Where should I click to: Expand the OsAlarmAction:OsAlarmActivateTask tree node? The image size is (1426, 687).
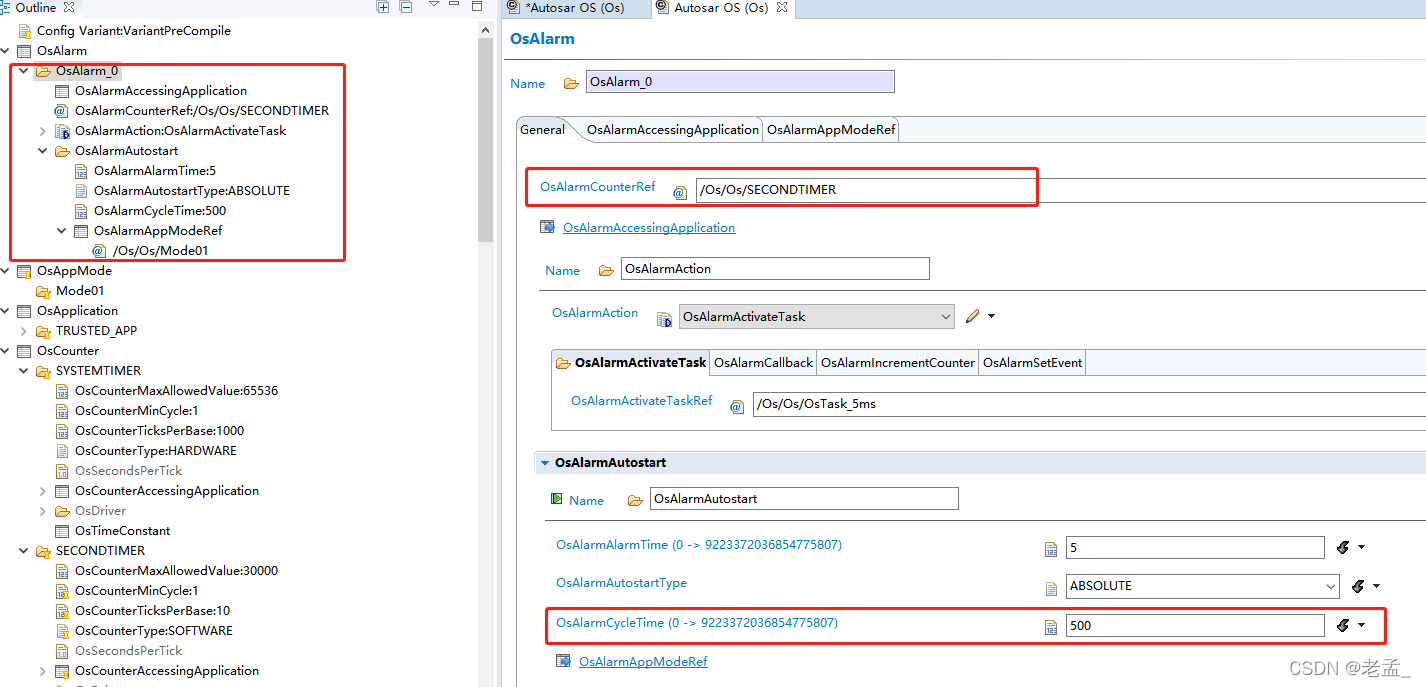[42, 131]
